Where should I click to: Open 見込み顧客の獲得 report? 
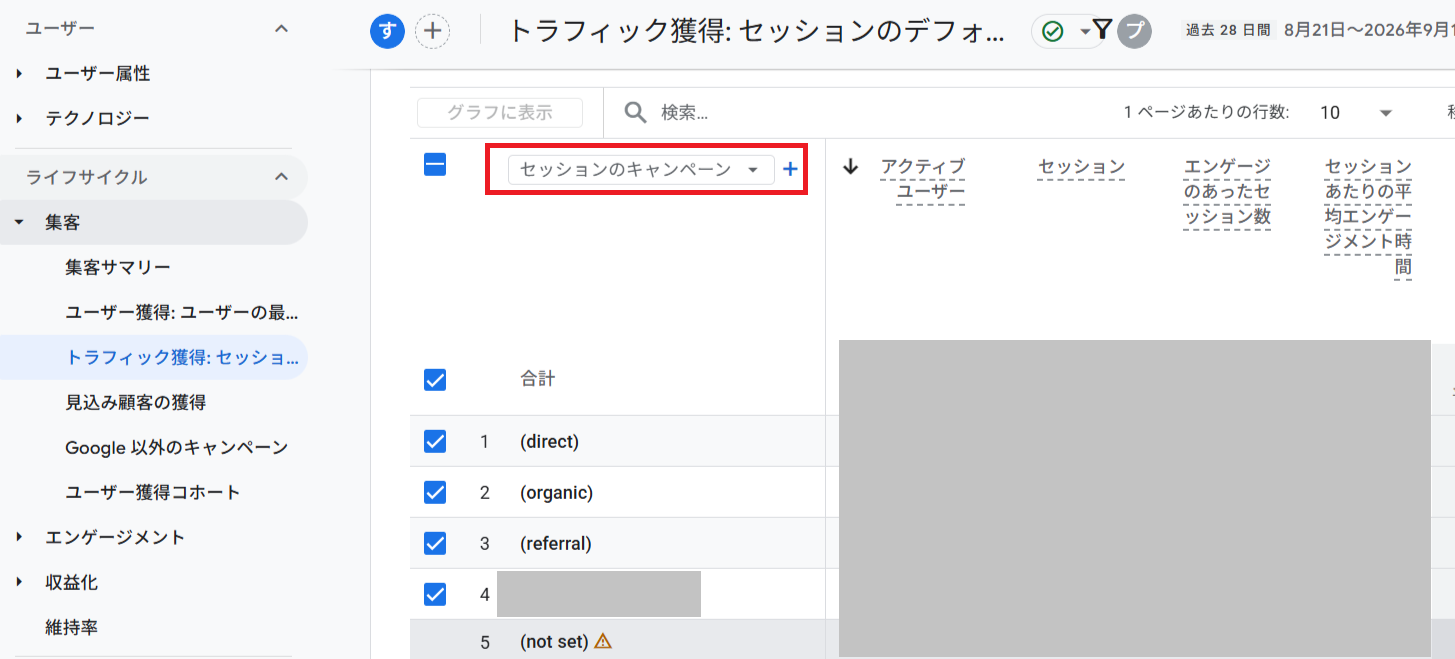[136, 402]
